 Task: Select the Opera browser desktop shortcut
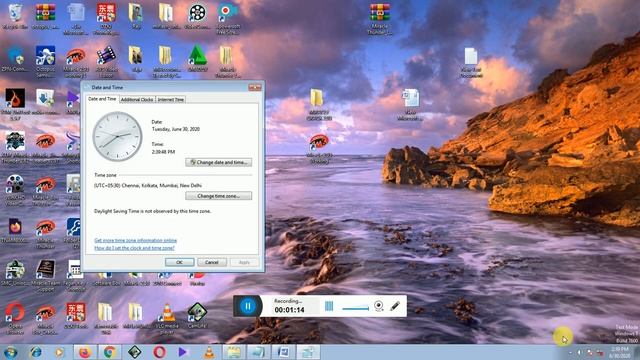(x=15, y=318)
